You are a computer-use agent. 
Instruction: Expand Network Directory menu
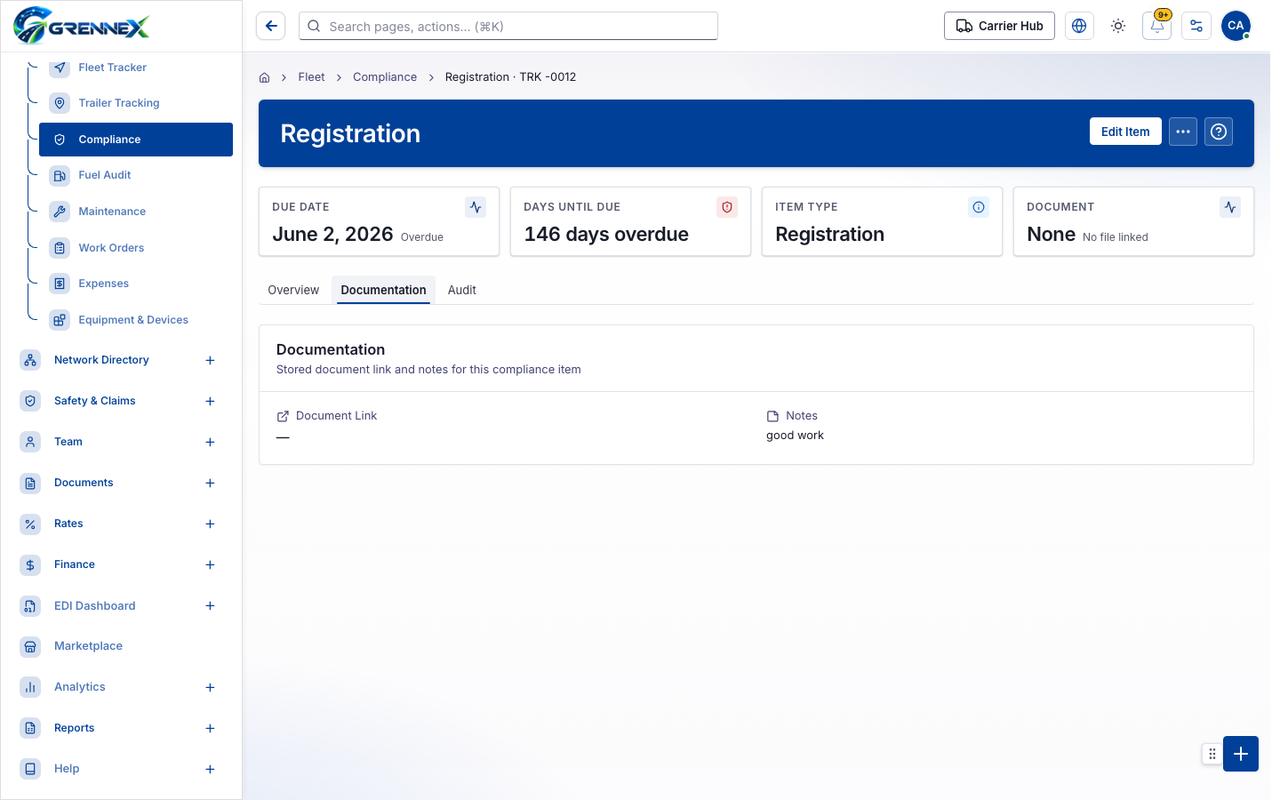coord(210,360)
